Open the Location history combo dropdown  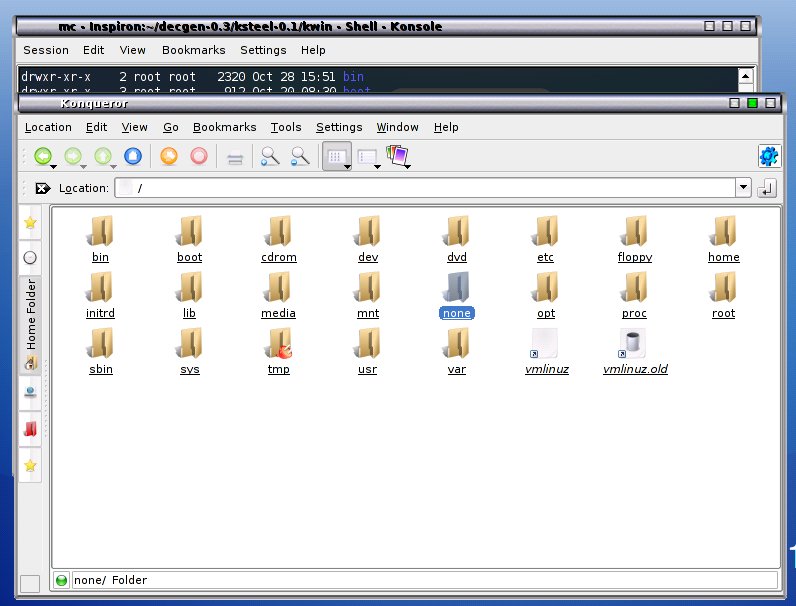point(743,188)
